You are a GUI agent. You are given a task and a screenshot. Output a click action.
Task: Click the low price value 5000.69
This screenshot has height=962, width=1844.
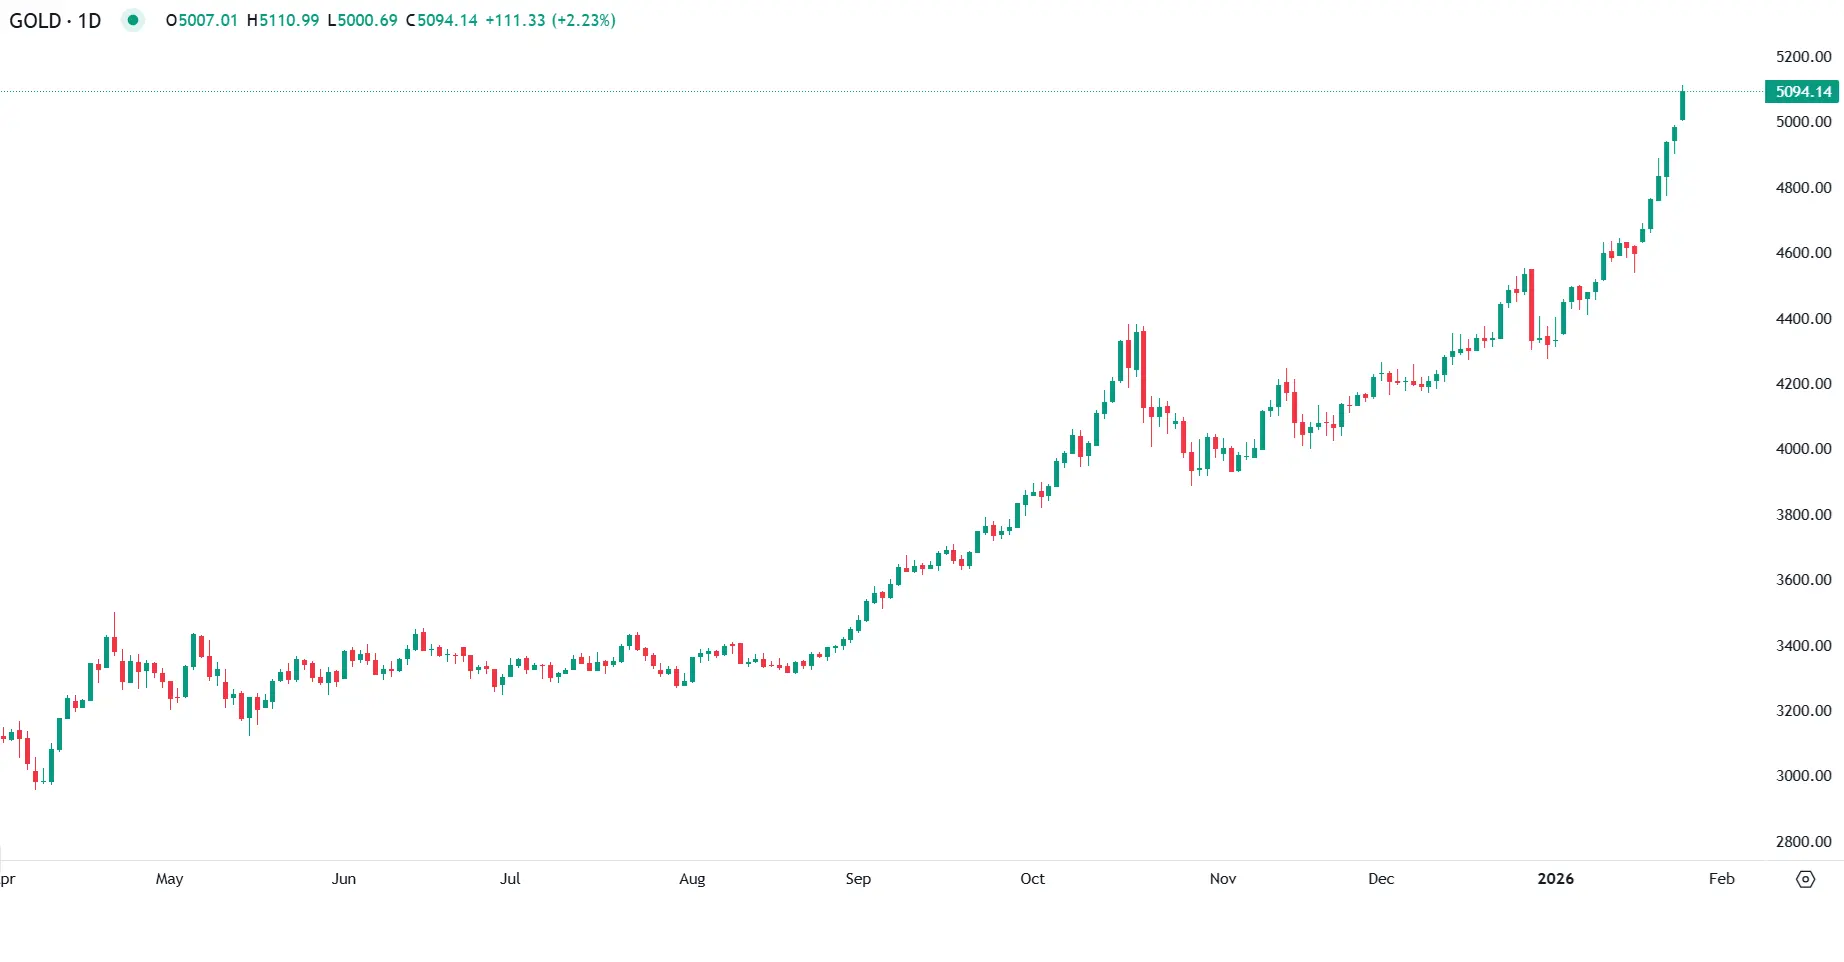click(x=367, y=20)
